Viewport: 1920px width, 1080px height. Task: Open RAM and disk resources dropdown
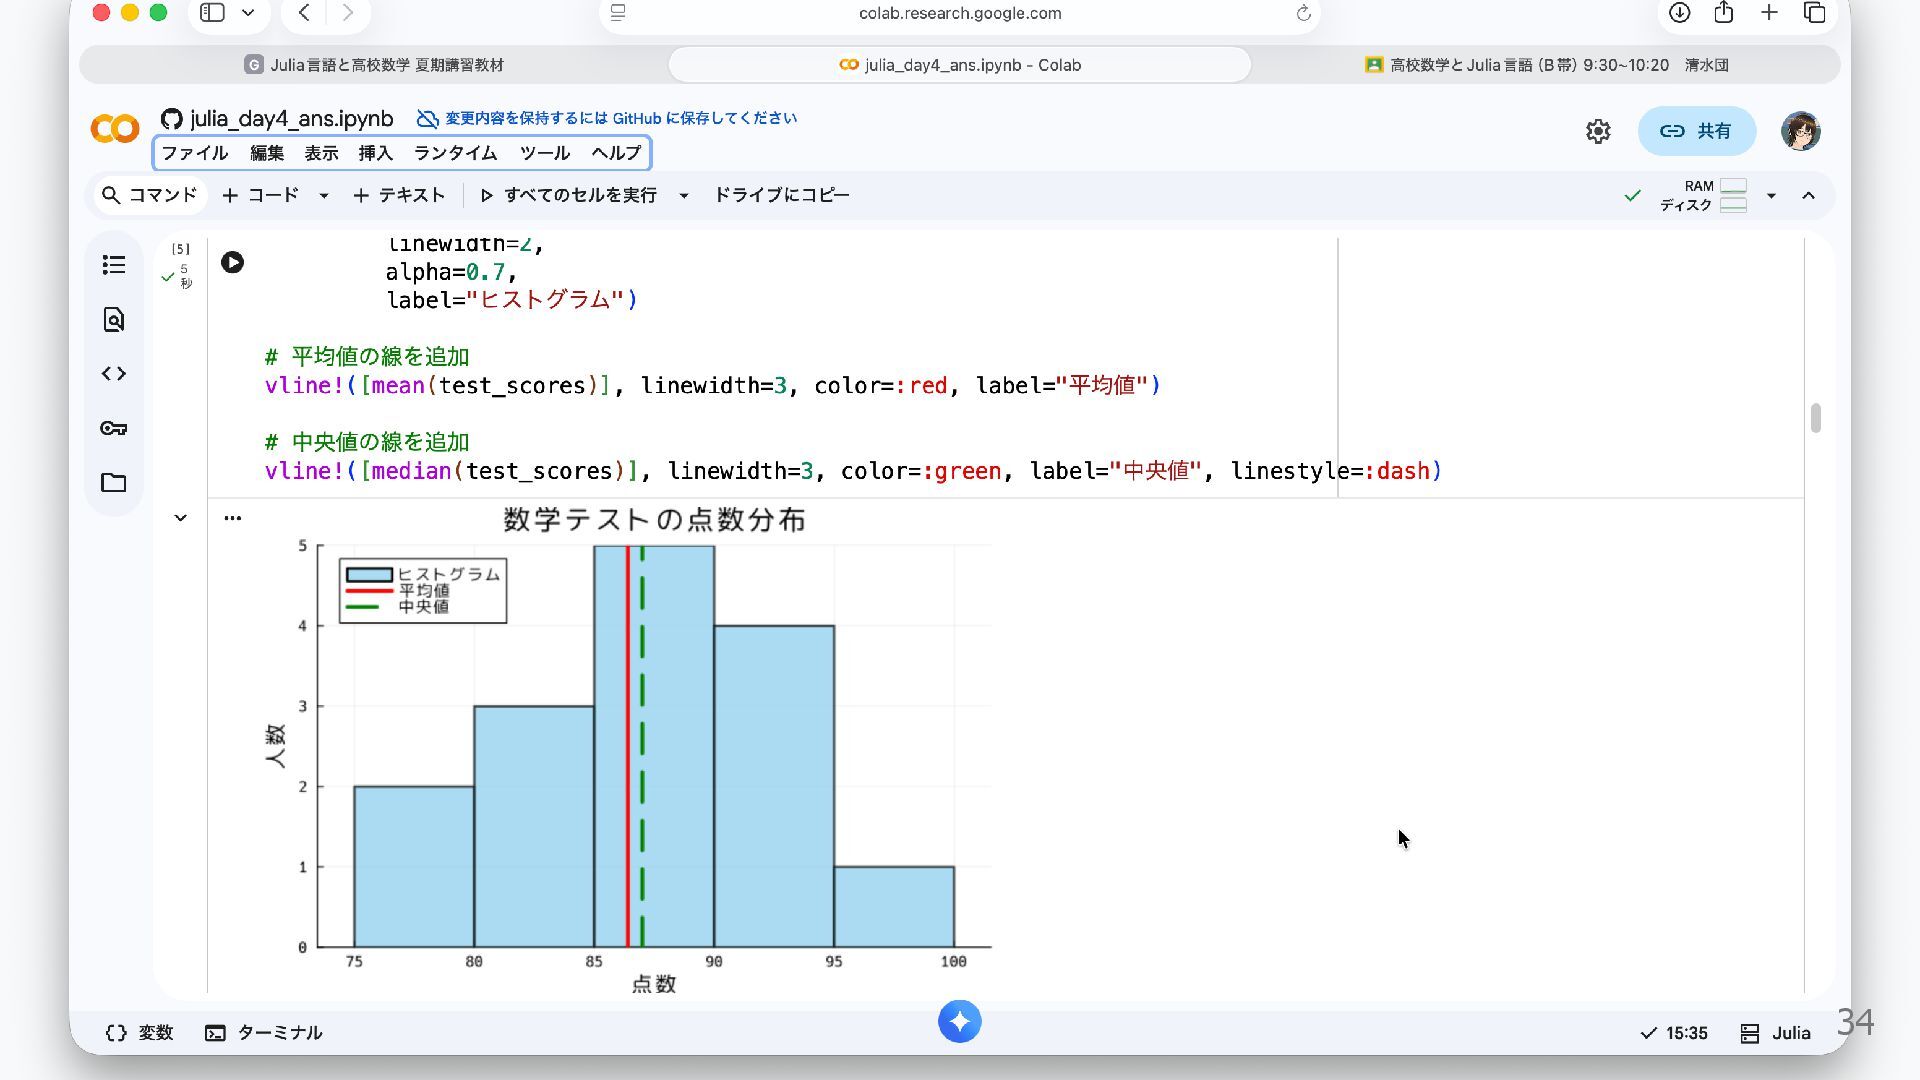coord(1770,196)
